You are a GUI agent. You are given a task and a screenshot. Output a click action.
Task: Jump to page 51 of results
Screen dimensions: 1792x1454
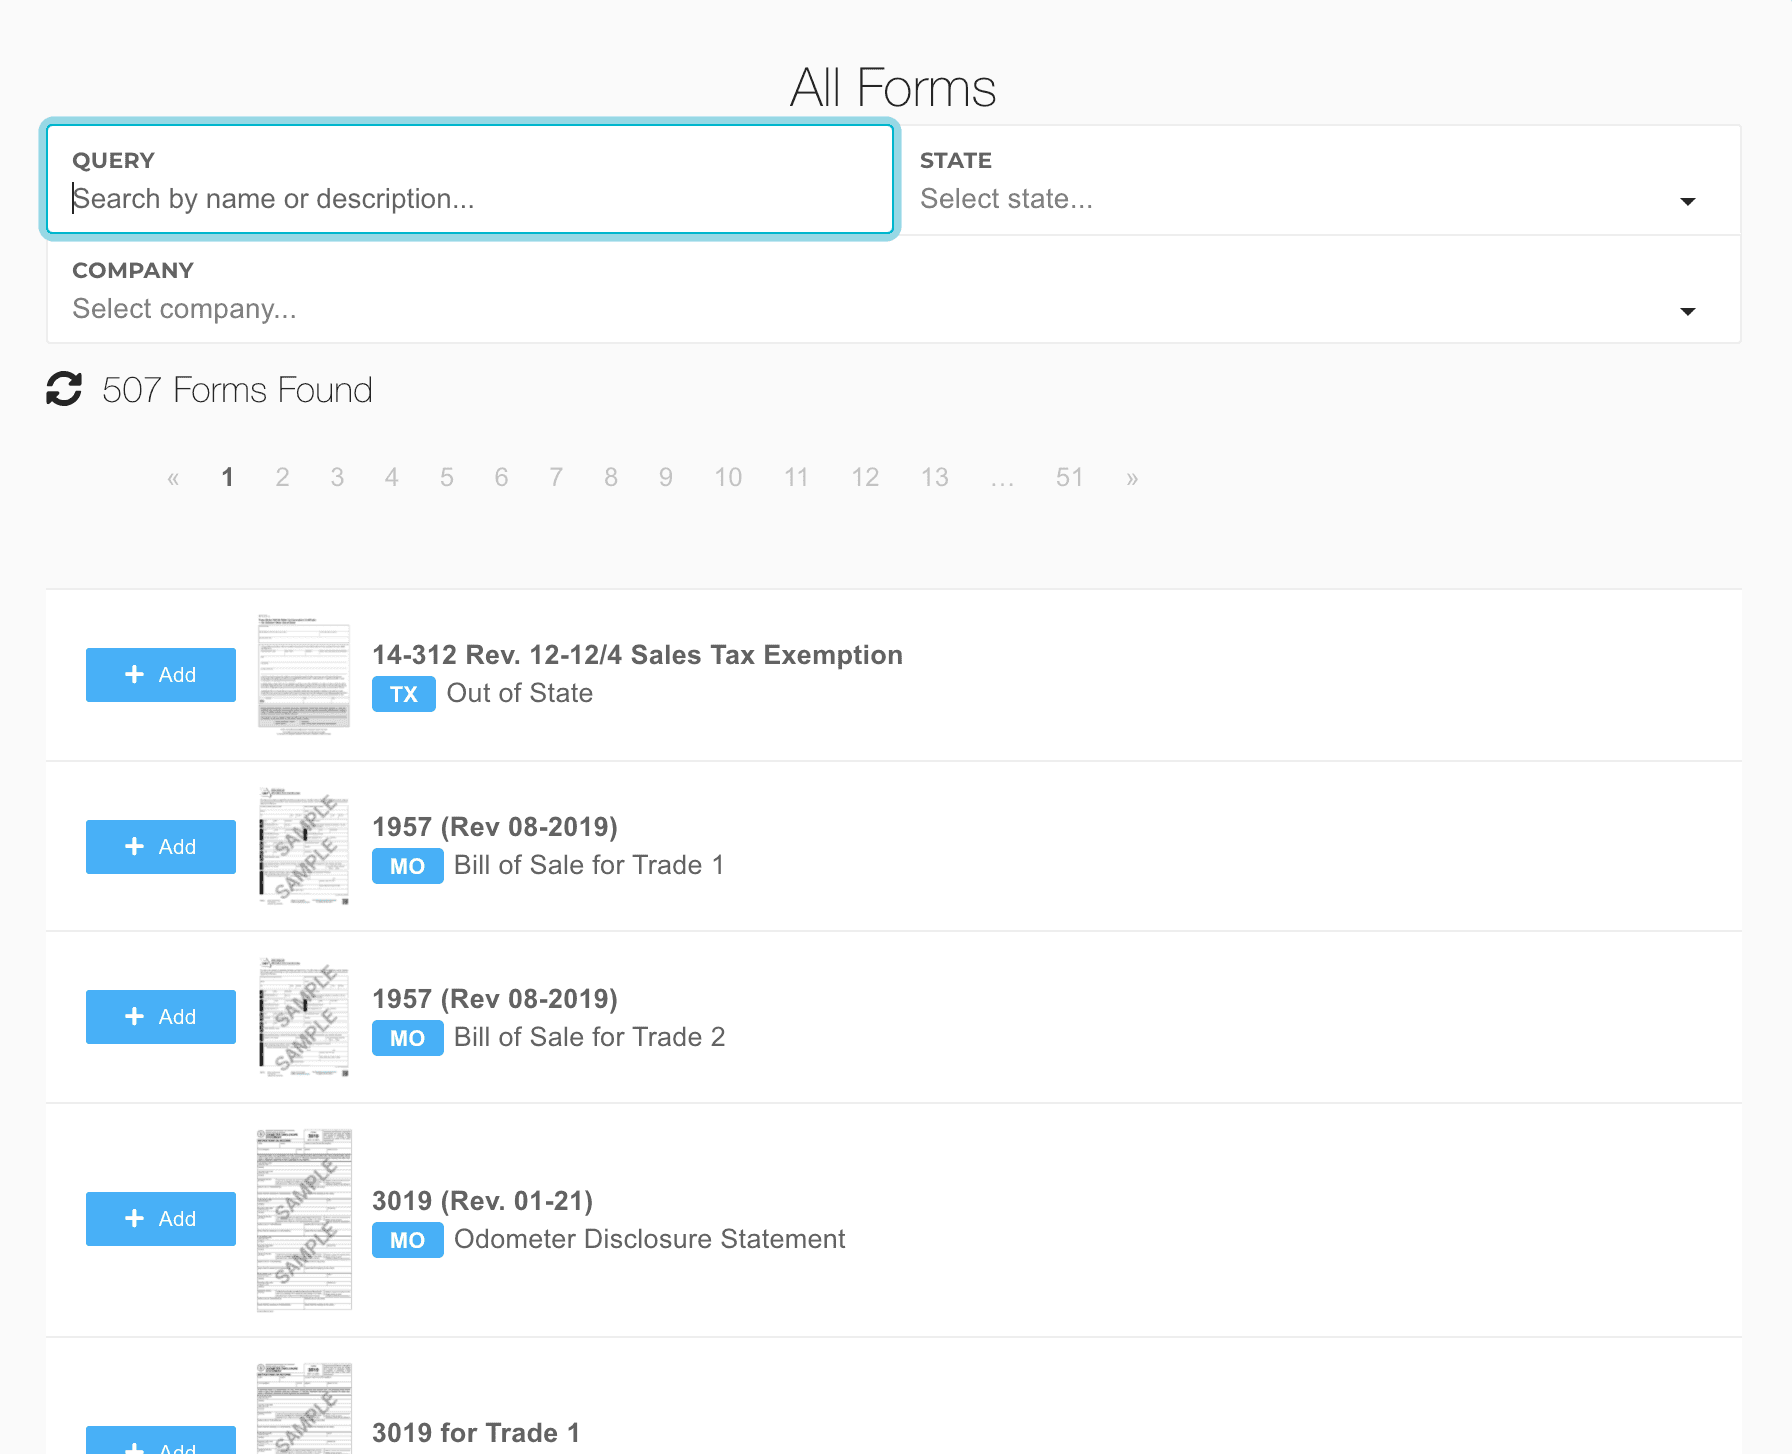1069,478
